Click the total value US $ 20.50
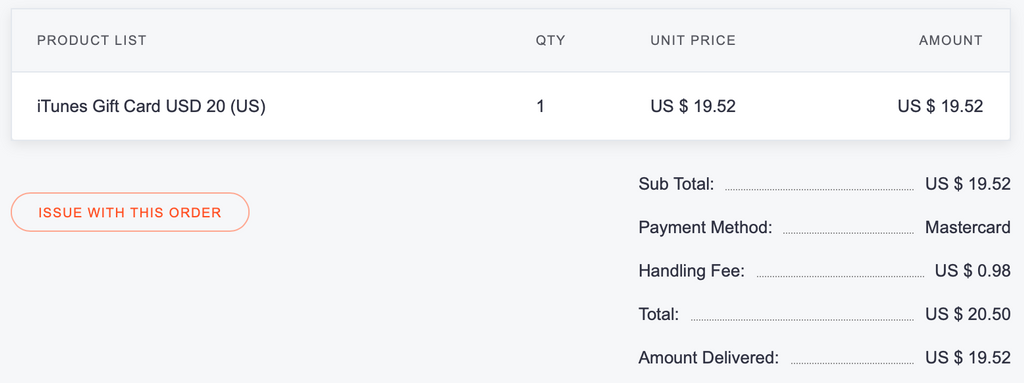The height and width of the screenshot is (383, 1024). 968,314
